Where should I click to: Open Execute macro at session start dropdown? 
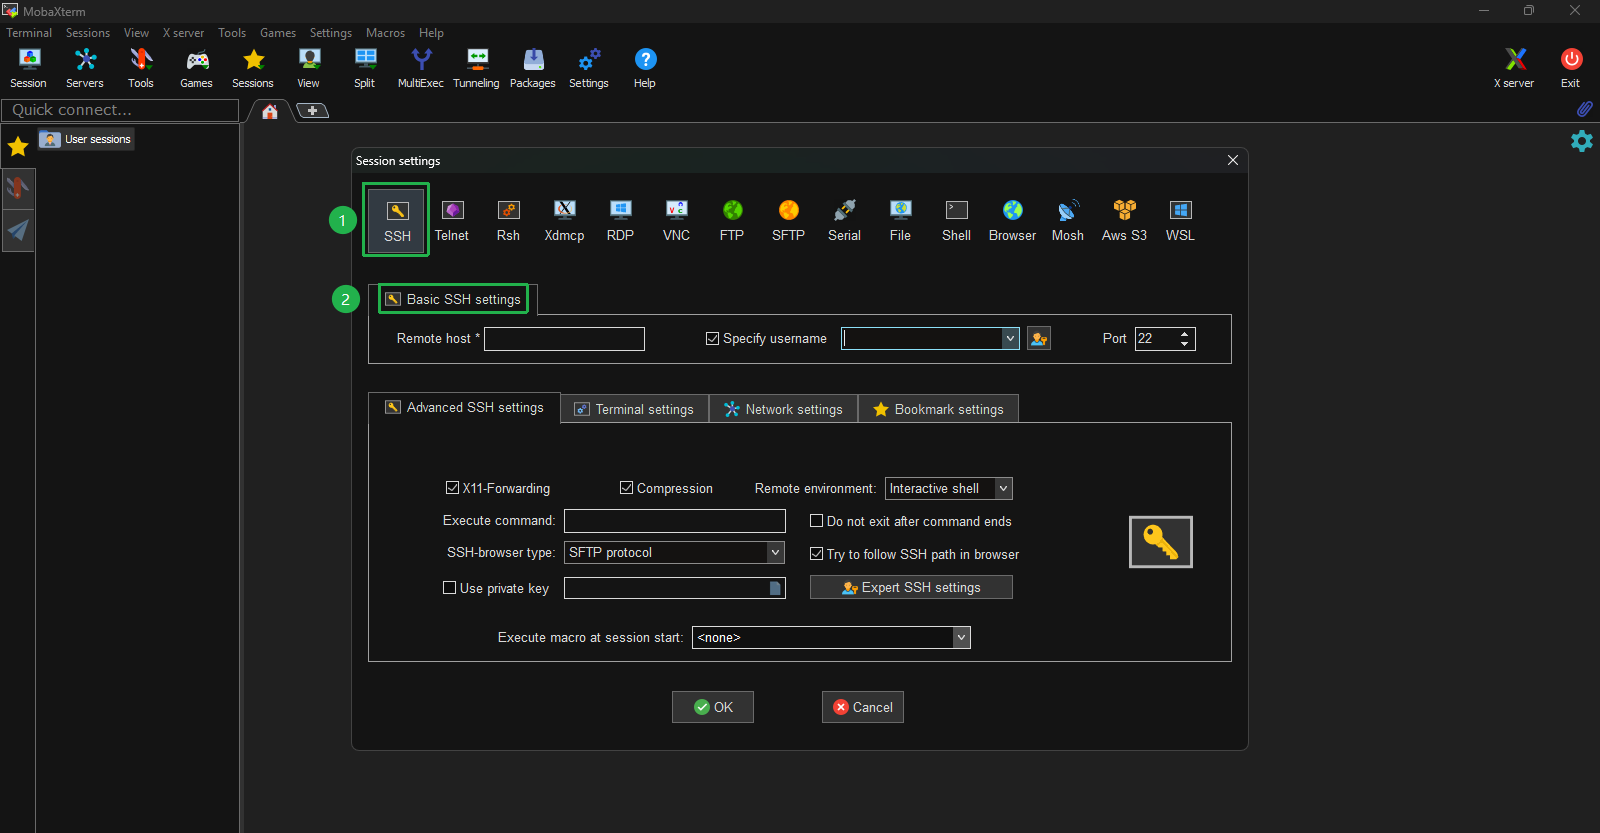point(961,637)
